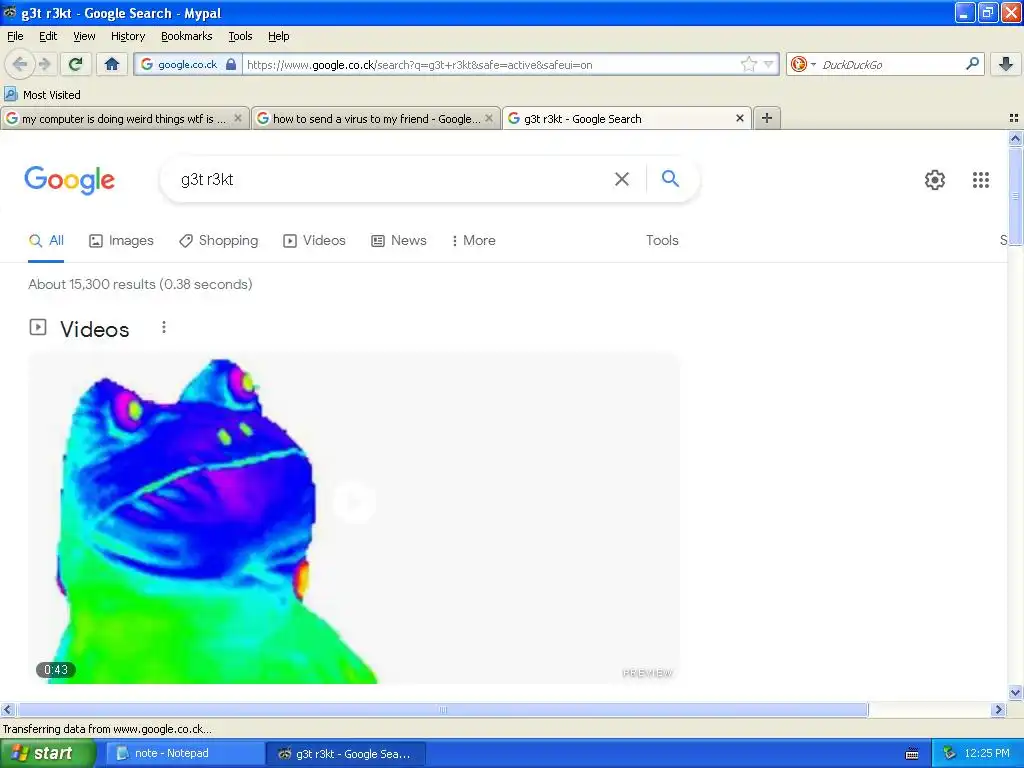Open the Tools menu in menu bar
Screen dimensions: 1024x768
point(240,36)
